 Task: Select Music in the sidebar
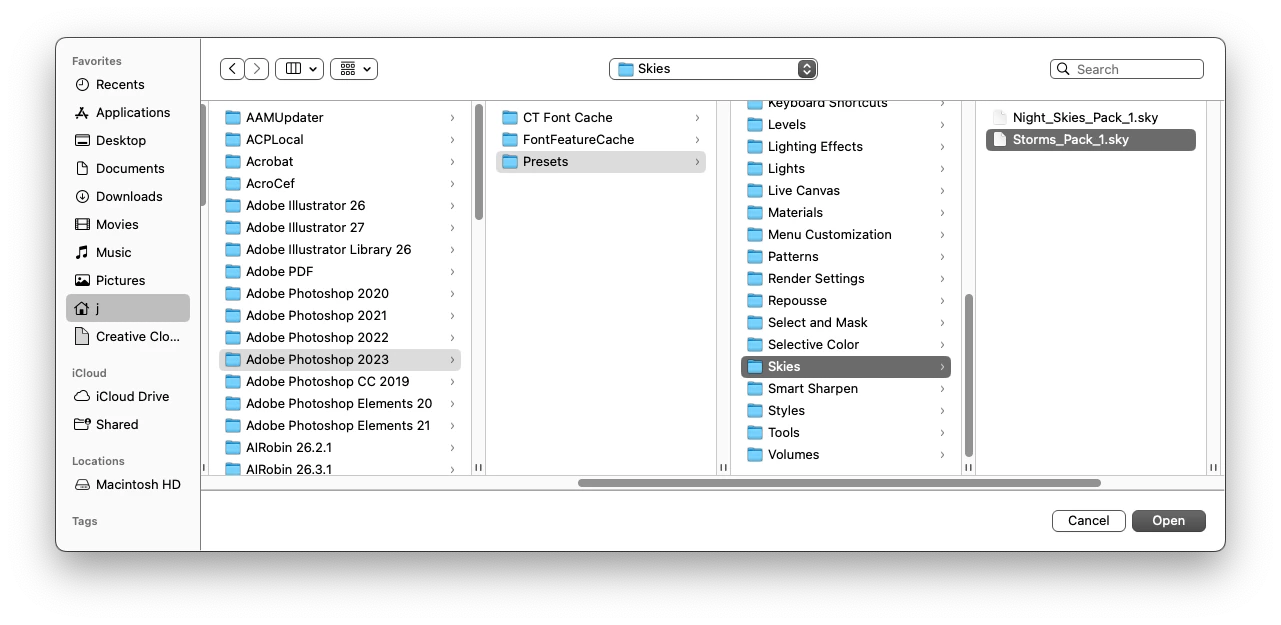128,253
